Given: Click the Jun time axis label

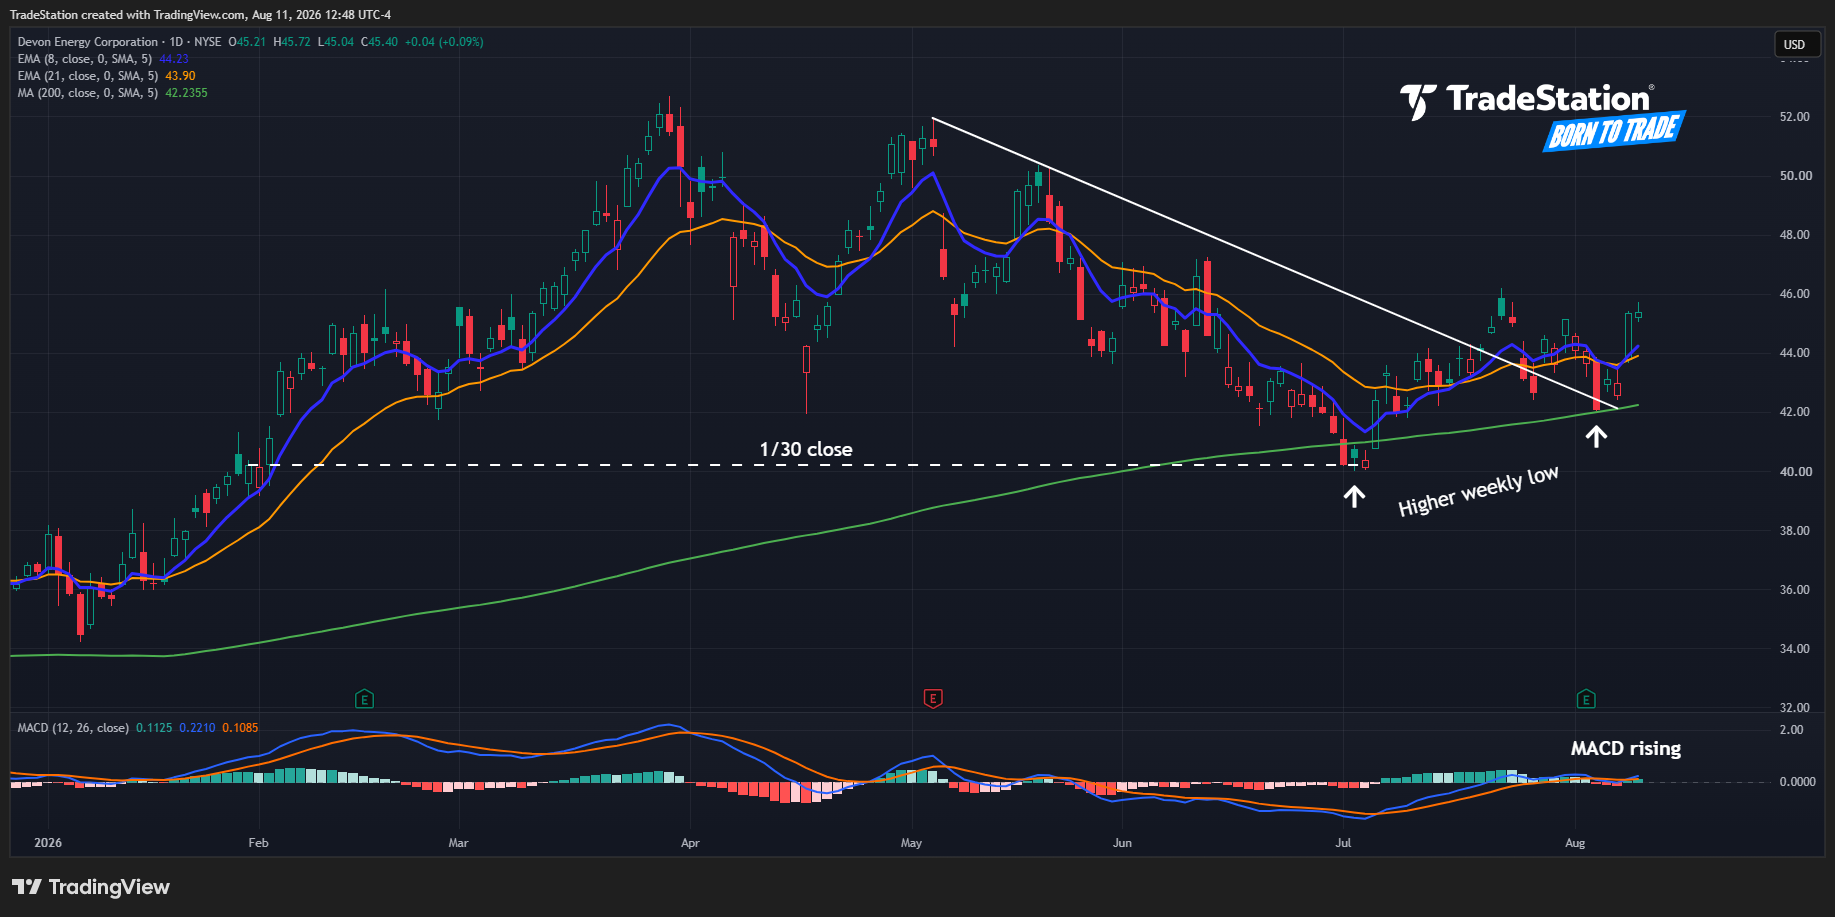Looking at the screenshot, I should tap(1122, 843).
